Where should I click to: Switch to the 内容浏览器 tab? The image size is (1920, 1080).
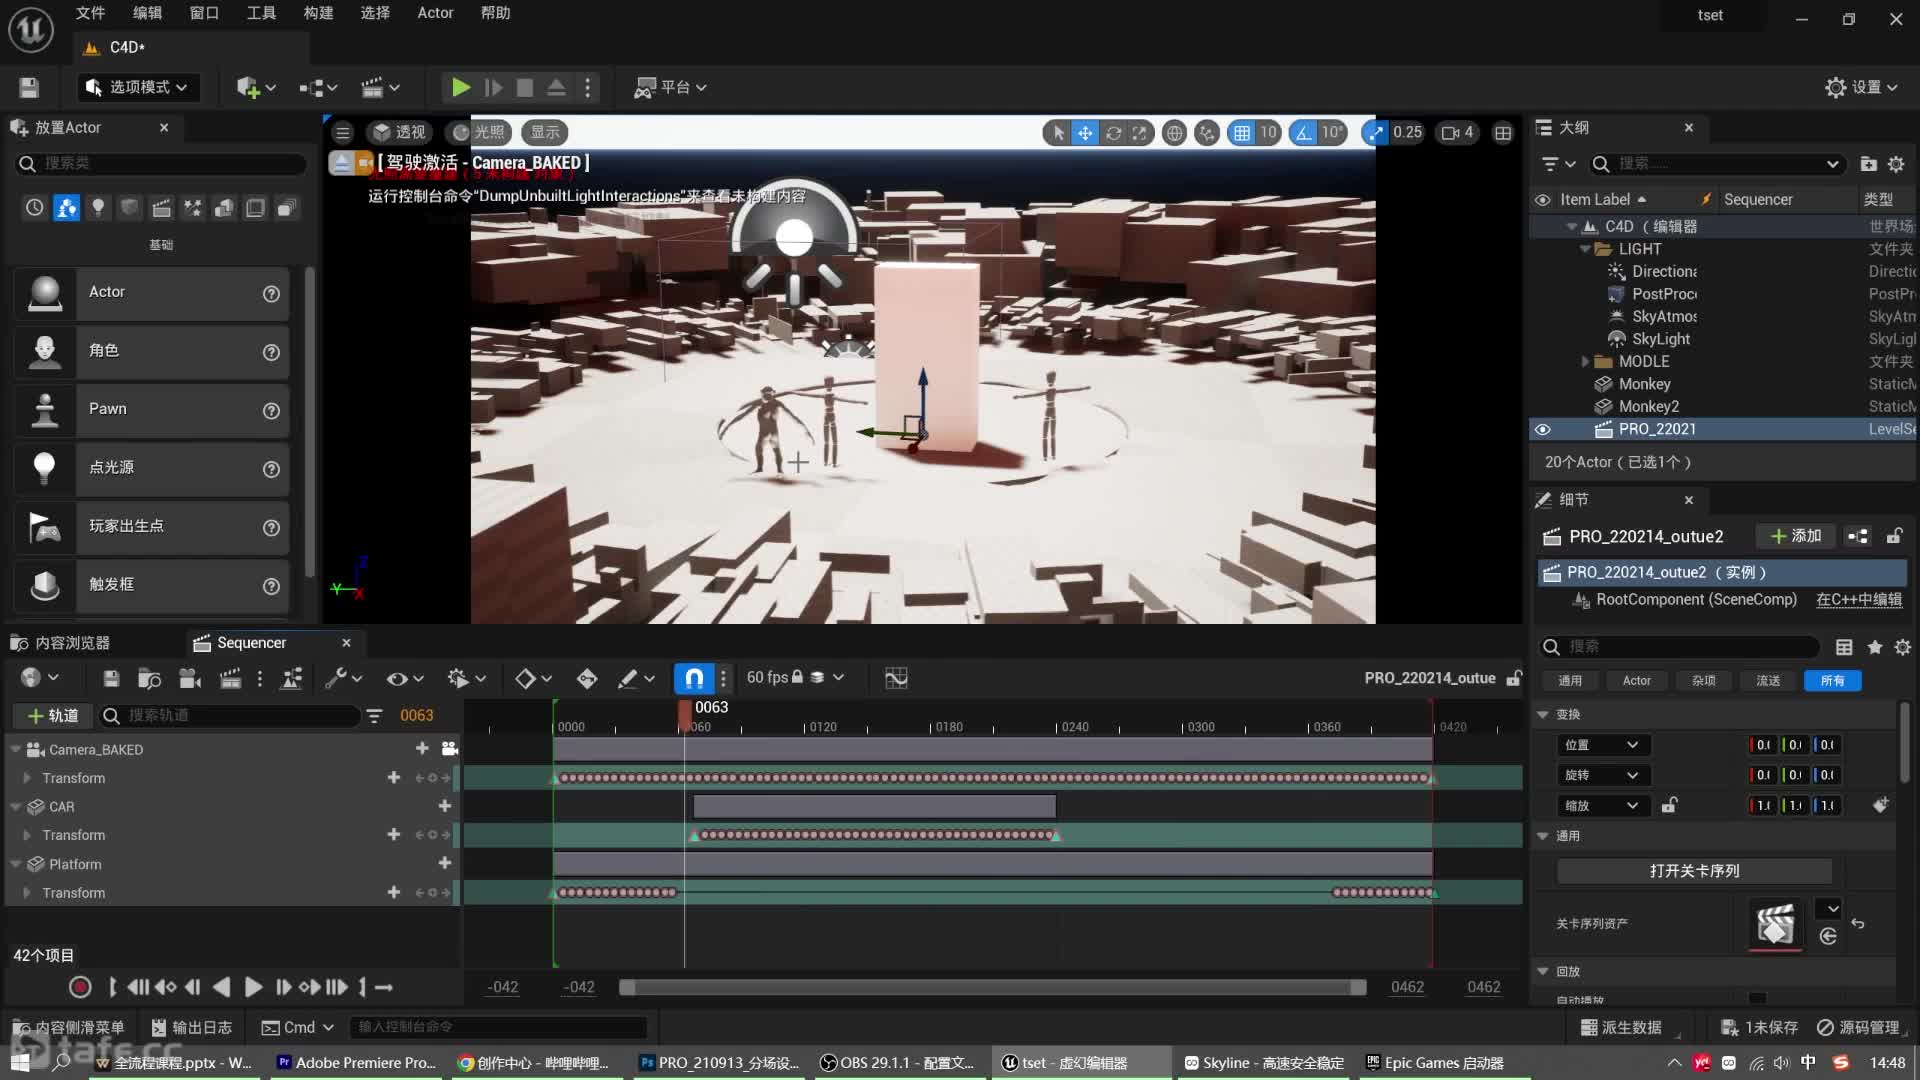[x=62, y=643]
